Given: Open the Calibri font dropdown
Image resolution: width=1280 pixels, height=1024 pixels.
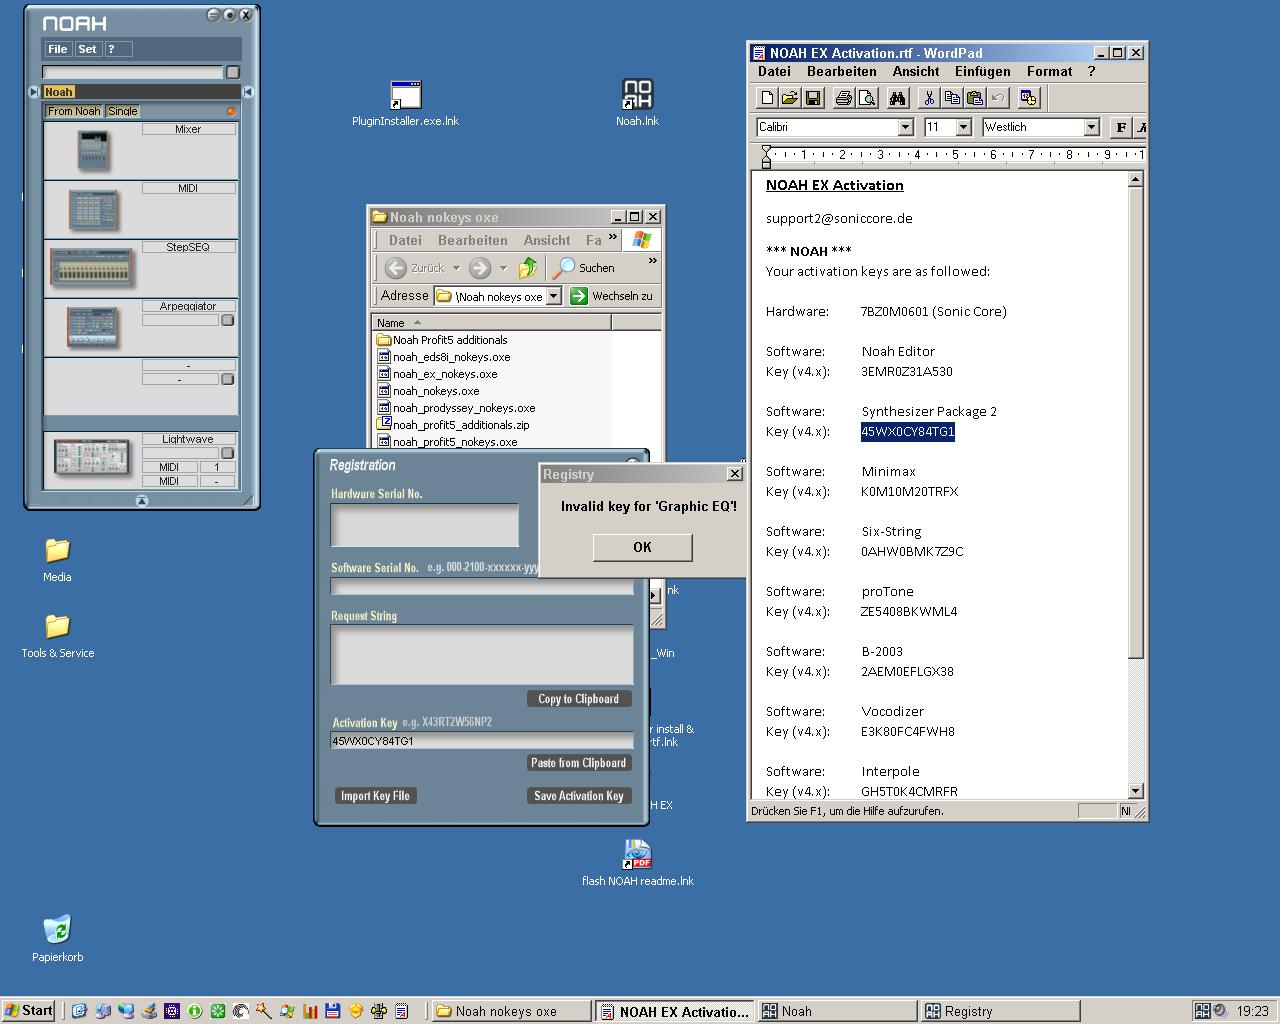Looking at the screenshot, I should [x=905, y=127].
